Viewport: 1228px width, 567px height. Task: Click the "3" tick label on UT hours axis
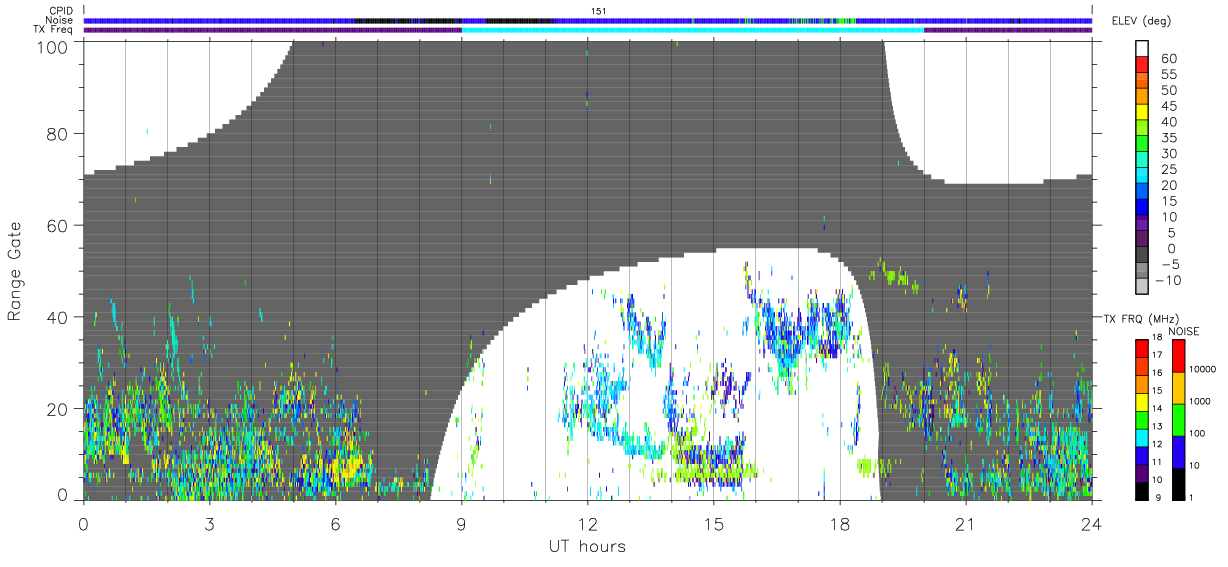click(209, 524)
